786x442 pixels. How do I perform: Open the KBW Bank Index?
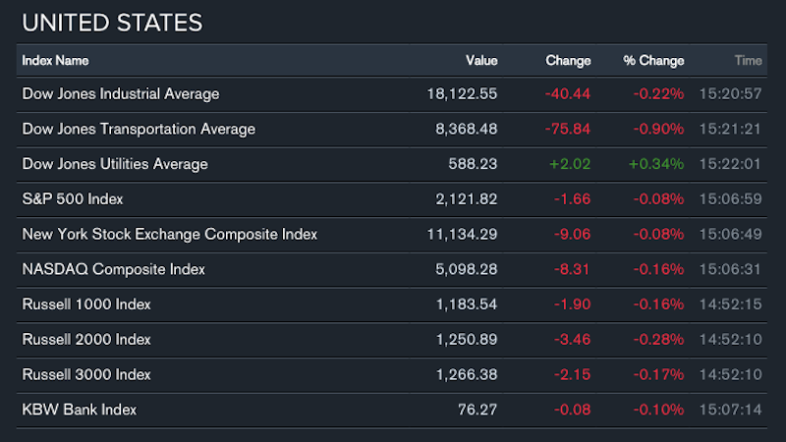click(x=79, y=409)
